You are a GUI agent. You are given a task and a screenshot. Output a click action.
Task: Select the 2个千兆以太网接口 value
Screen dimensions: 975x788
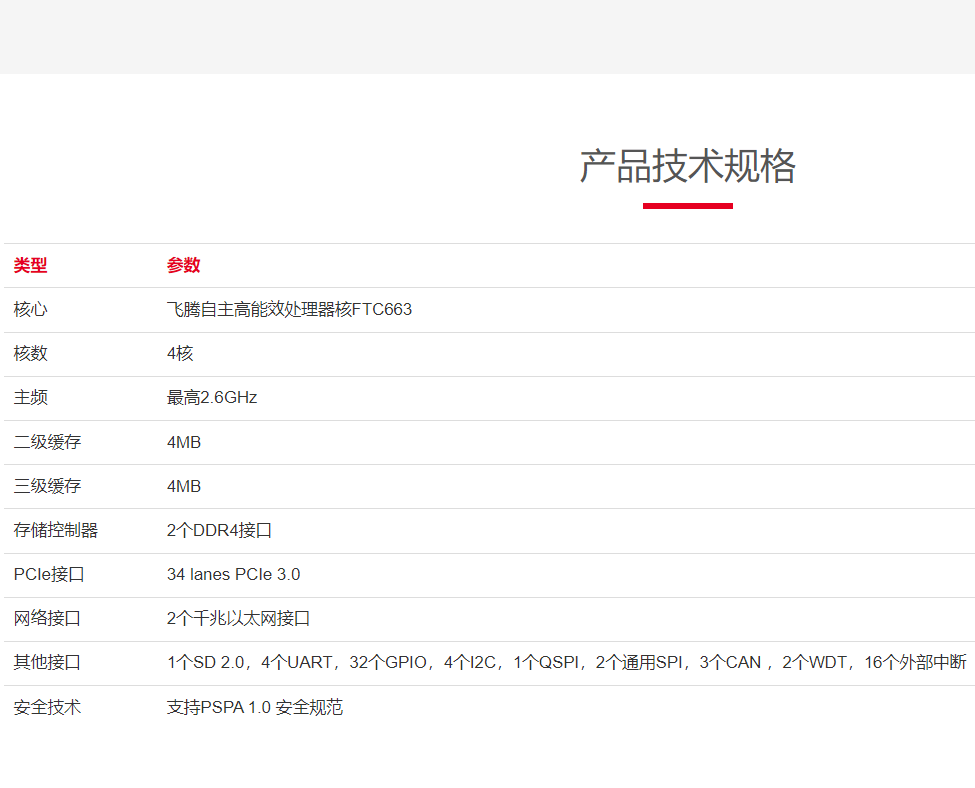[238, 618]
